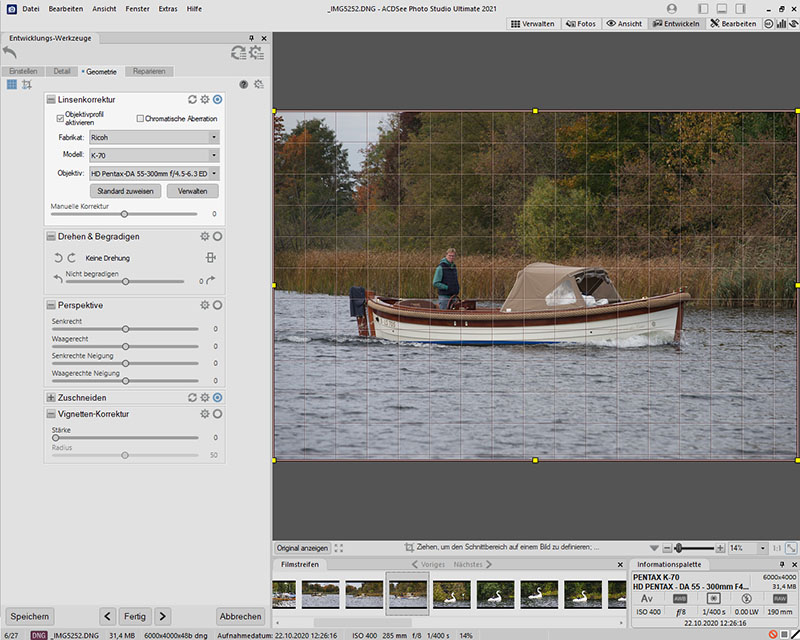This screenshot has width=800, height=640.
Task: Click the Standard zuweisen button
Action: point(125,190)
